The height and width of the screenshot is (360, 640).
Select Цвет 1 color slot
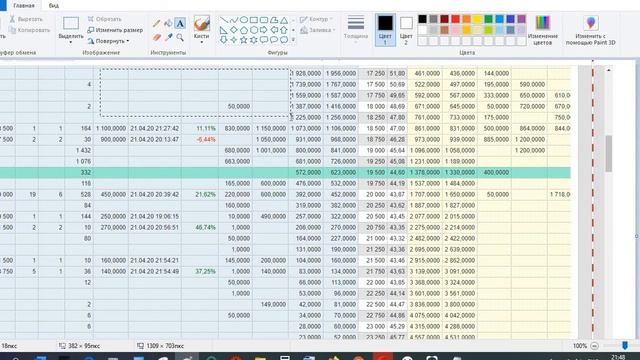pos(385,29)
